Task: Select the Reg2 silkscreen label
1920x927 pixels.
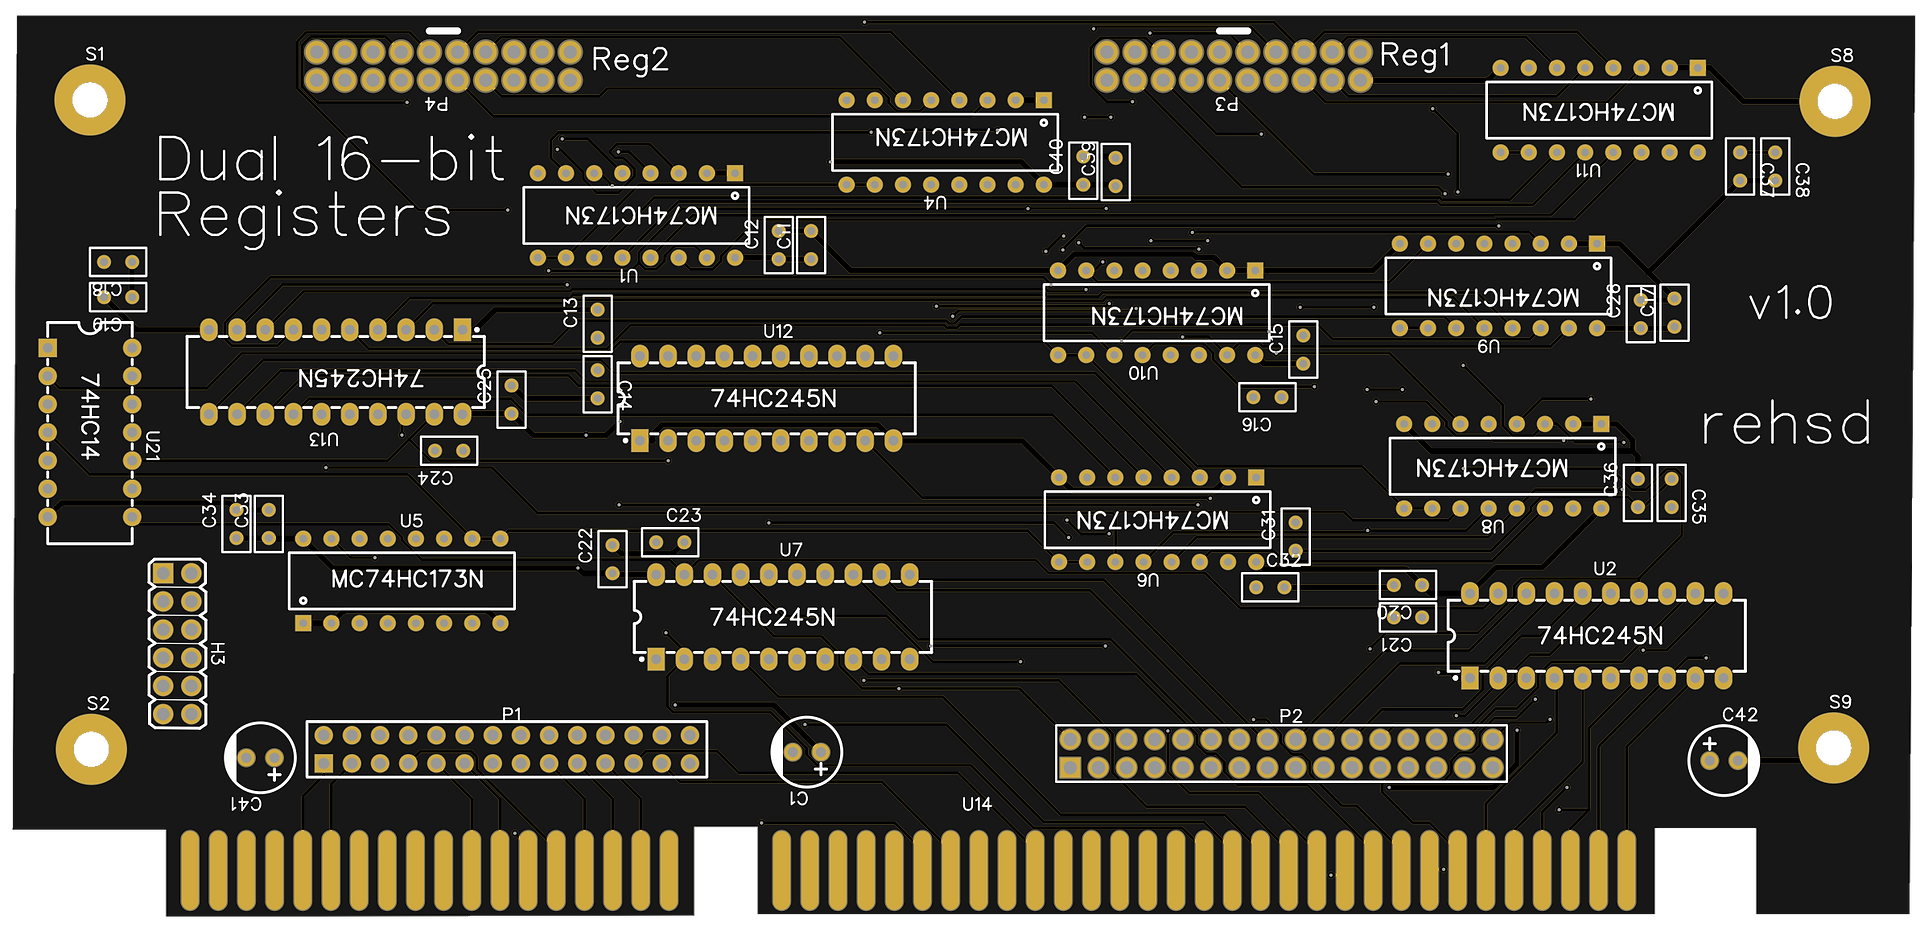Action: pos(630,60)
